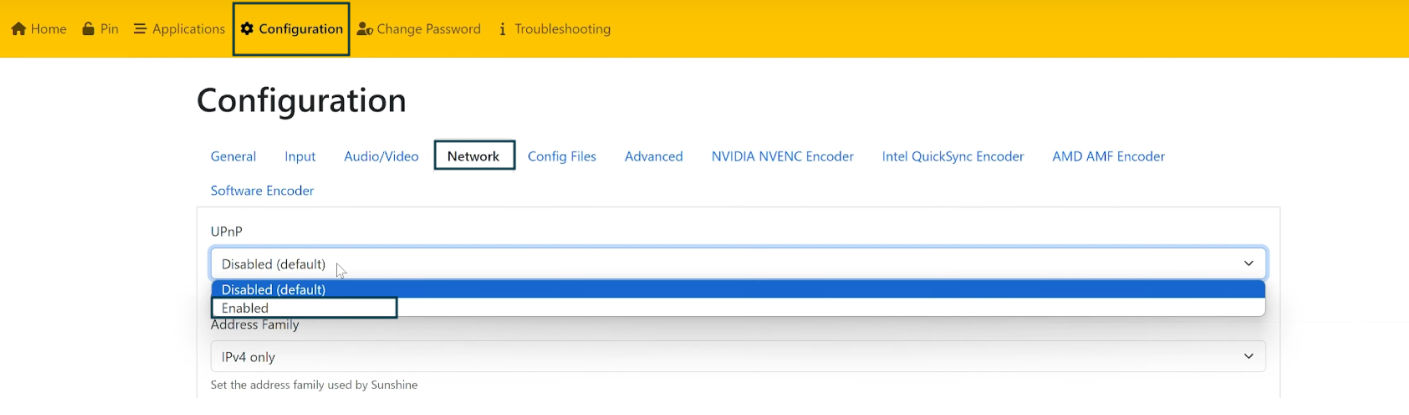Click the Configuration gear icon
1409x415 pixels.
coord(247,29)
